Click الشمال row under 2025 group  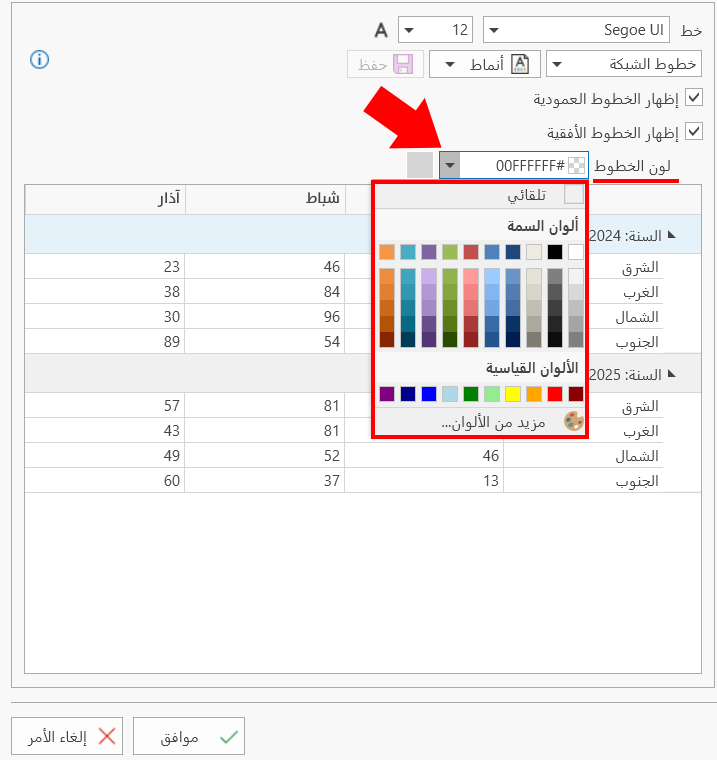(584, 456)
